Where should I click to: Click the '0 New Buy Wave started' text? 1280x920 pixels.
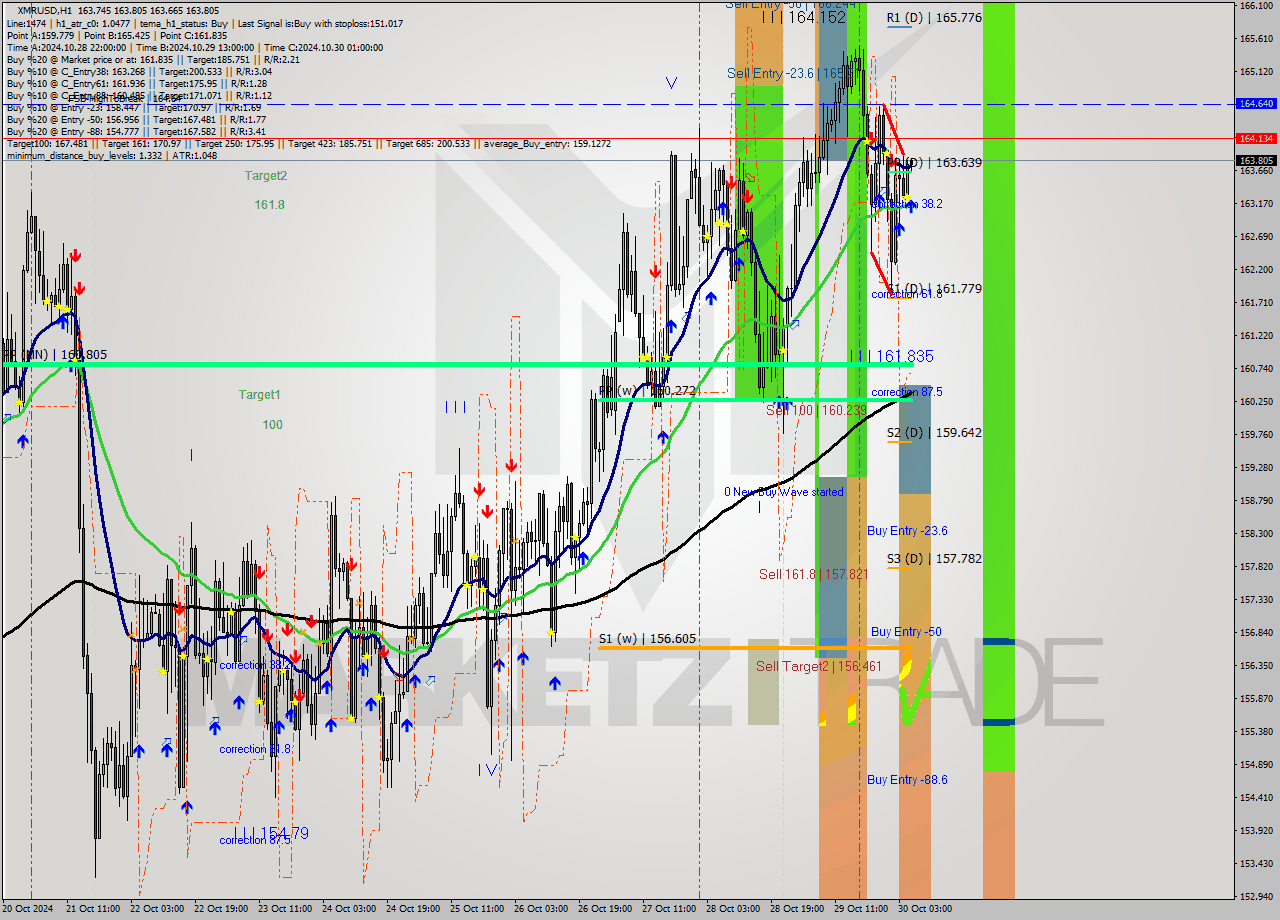784,492
